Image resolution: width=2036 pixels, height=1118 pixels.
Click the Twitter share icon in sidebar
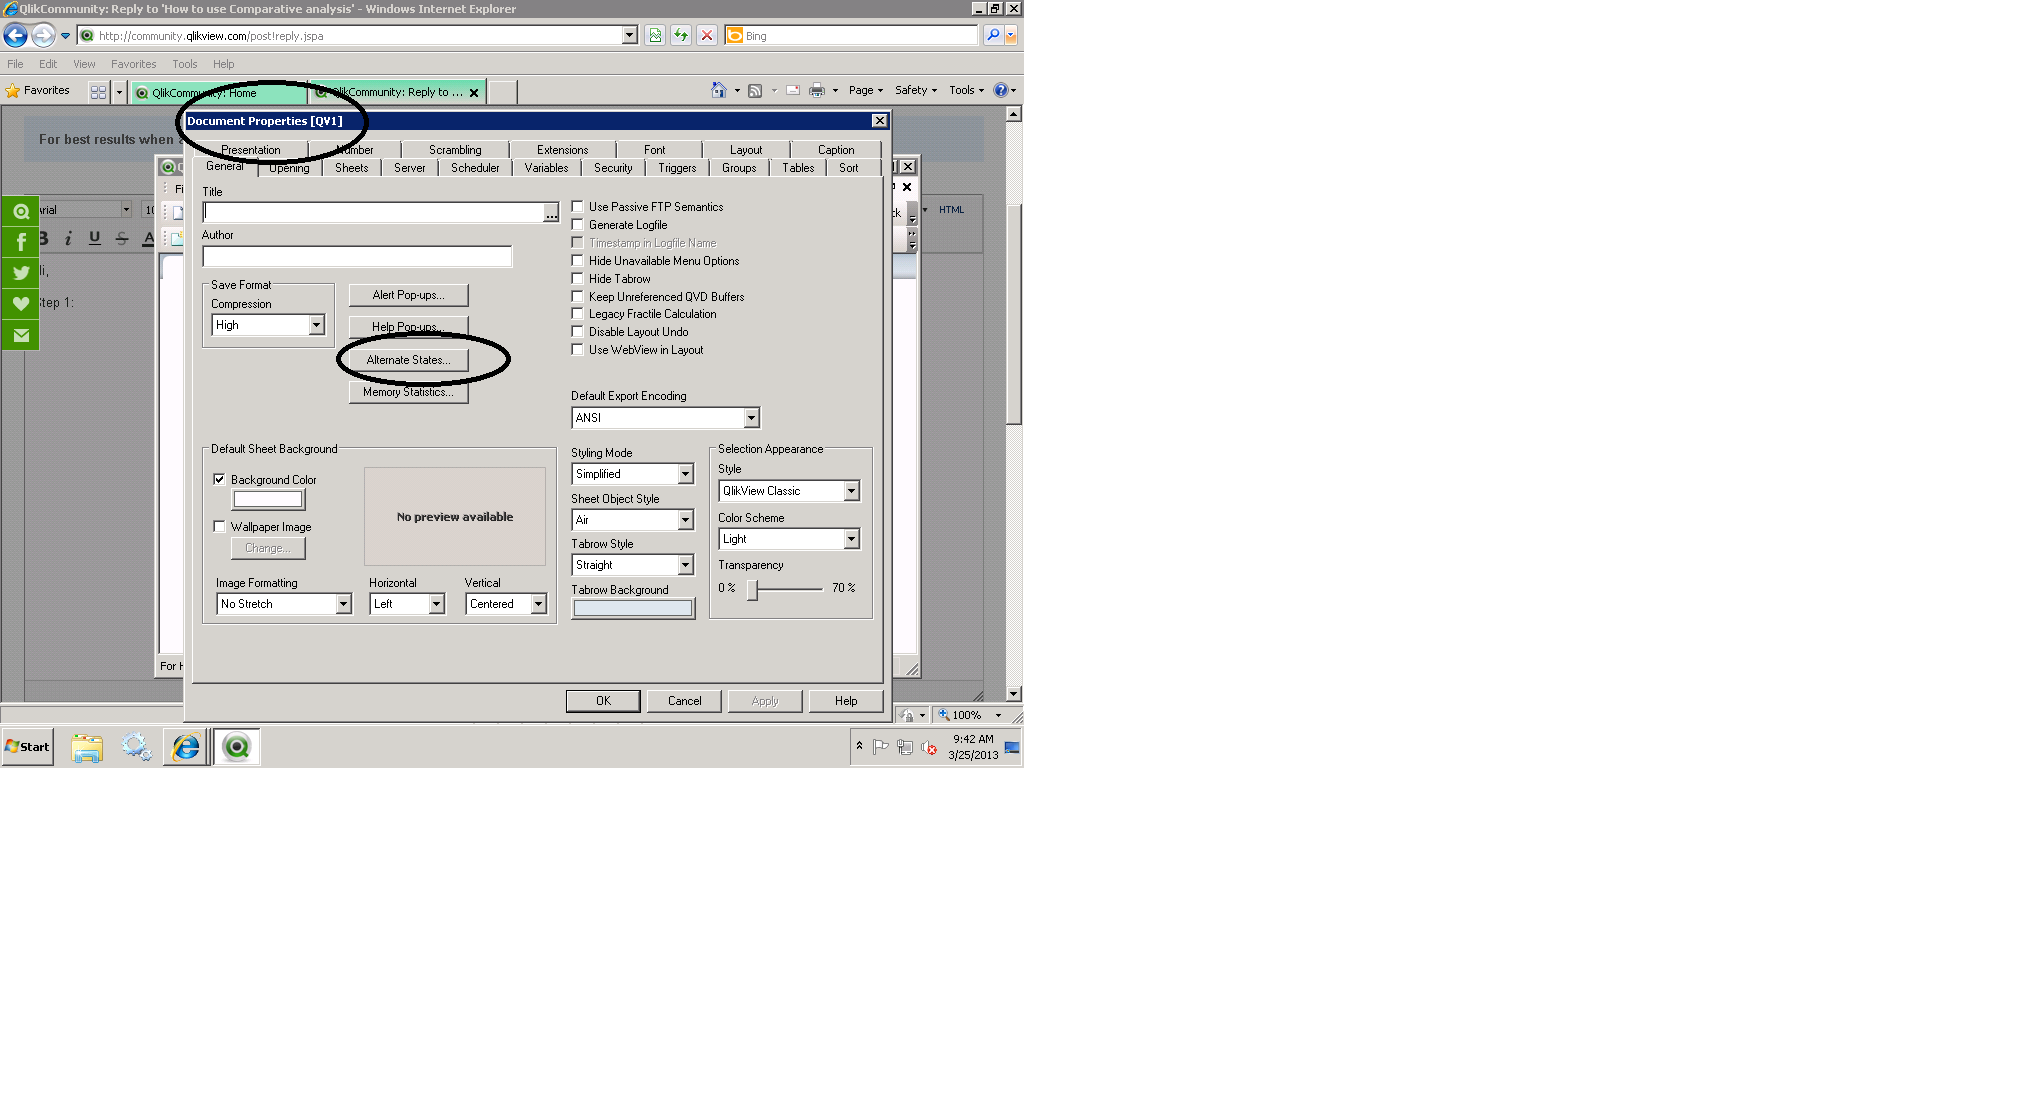tap(20, 273)
